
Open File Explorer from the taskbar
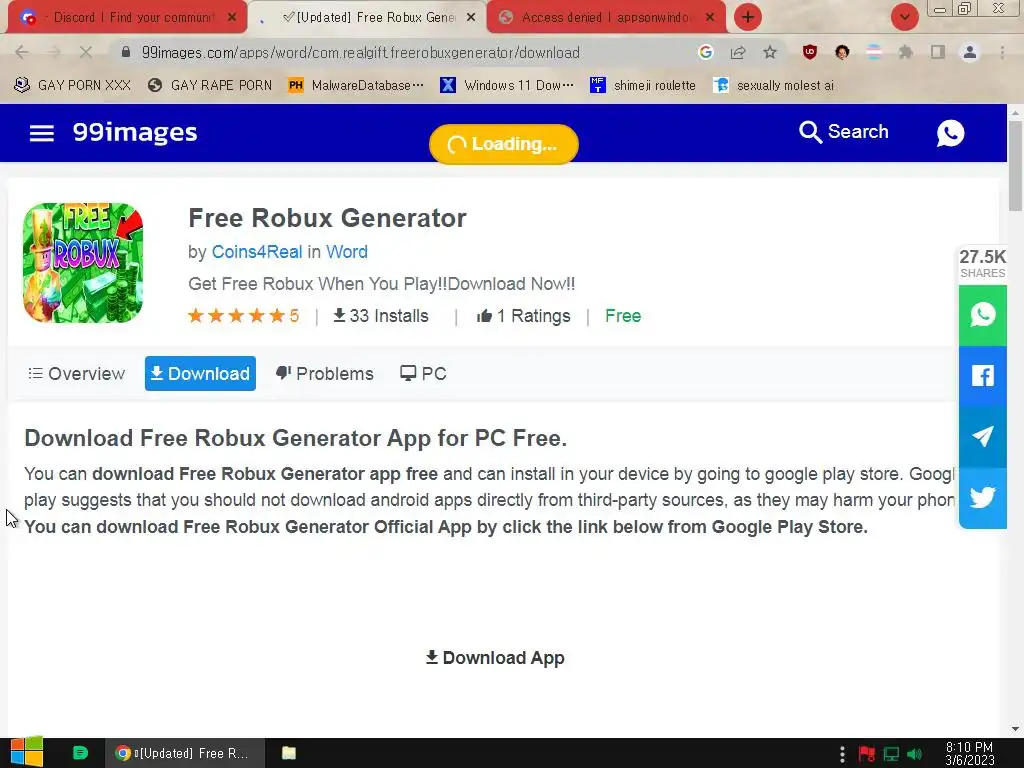tap(289, 753)
